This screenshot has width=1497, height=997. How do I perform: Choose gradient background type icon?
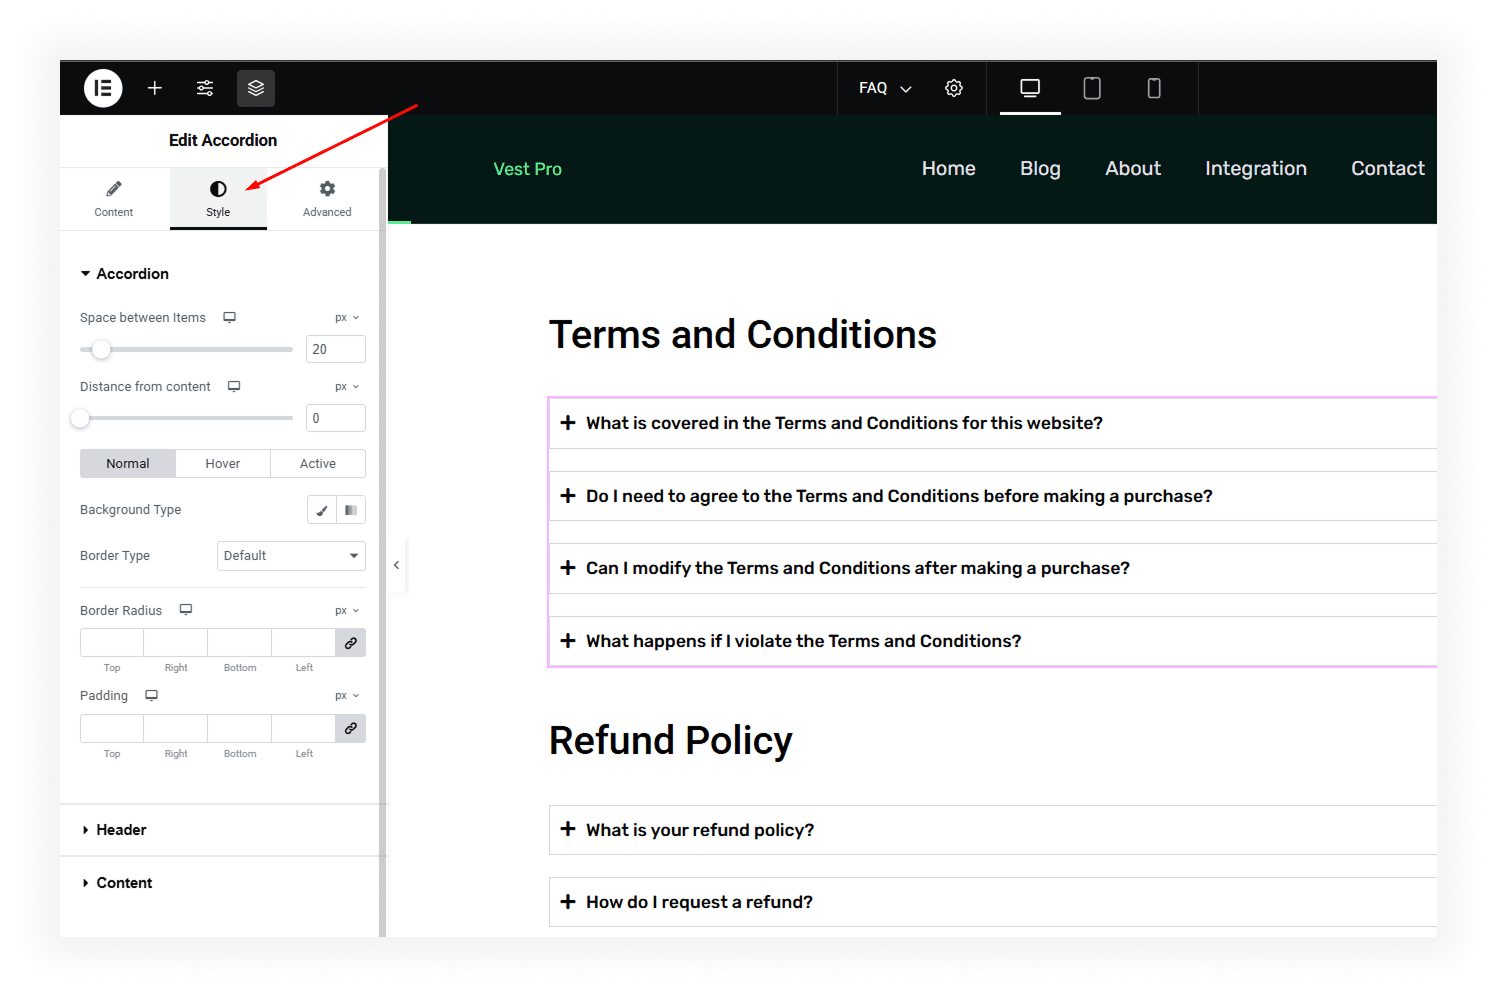[x=351, y=510]
